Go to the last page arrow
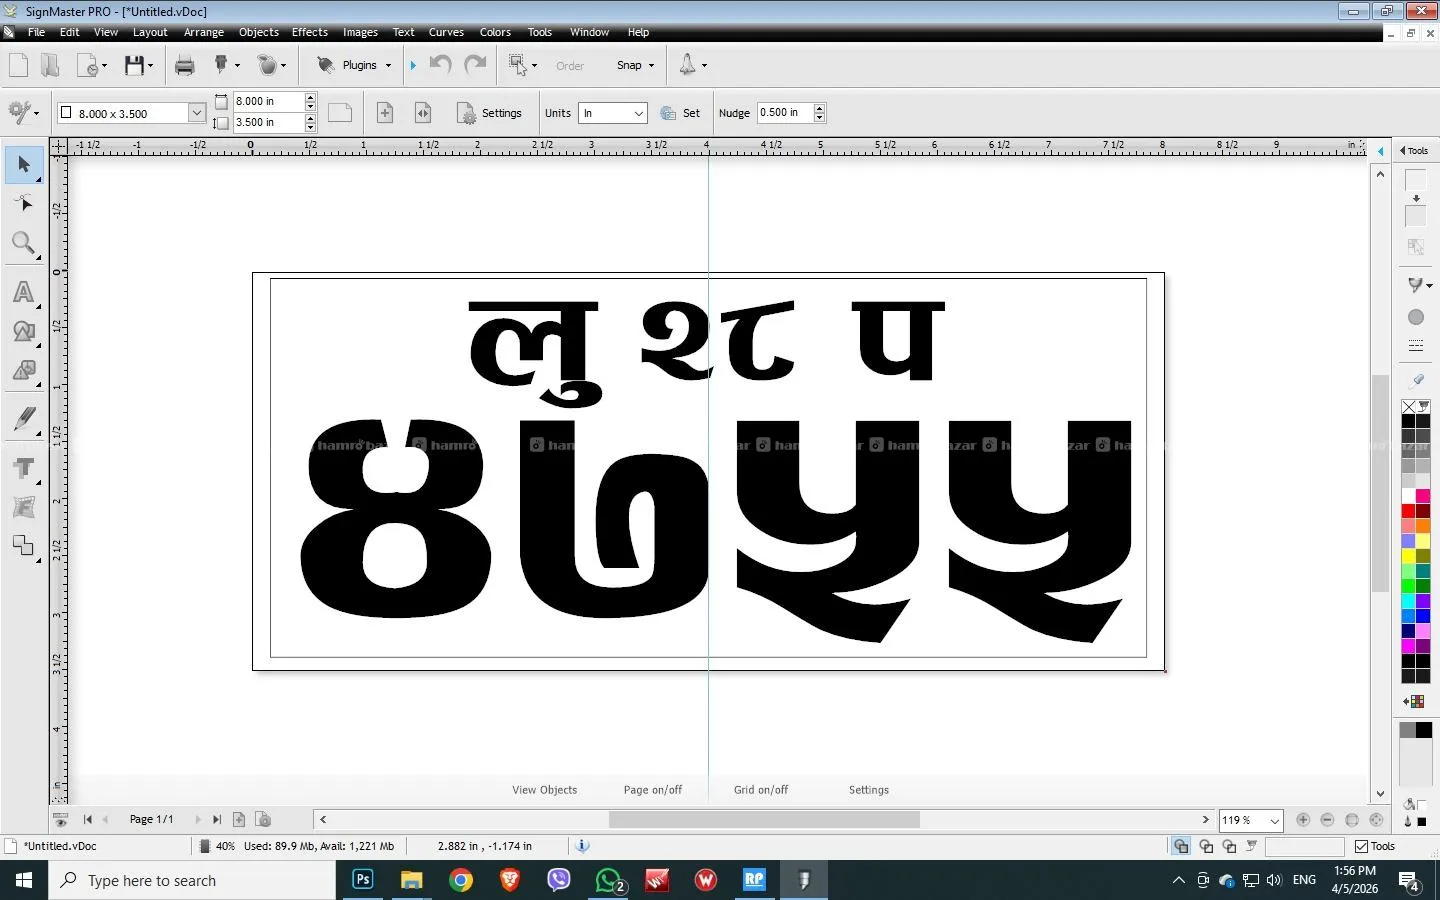 coord(217,820)
